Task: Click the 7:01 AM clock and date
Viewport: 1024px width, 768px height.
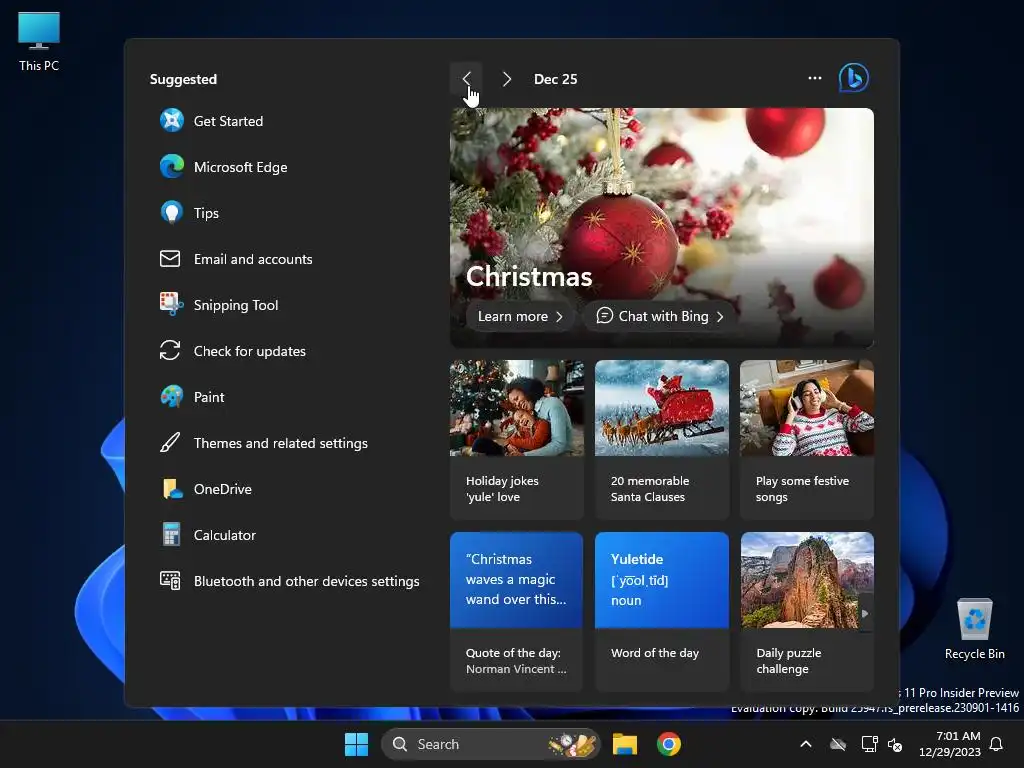Action: [950, 744]
